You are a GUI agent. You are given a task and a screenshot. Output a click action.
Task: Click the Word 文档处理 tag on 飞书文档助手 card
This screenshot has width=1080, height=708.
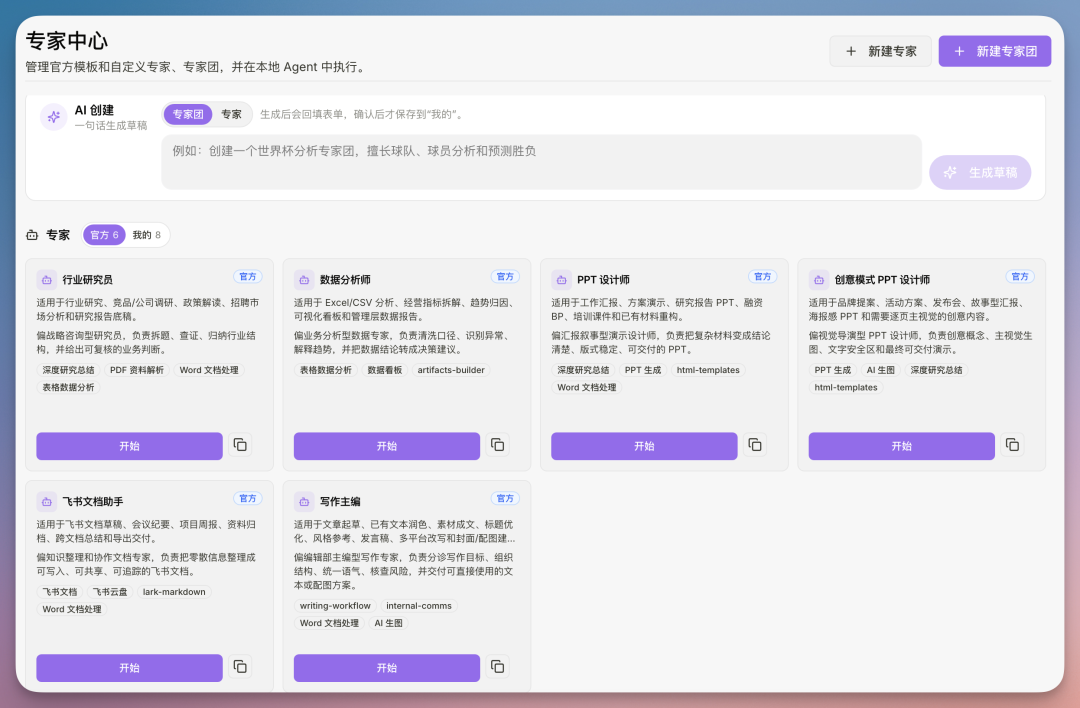[x=72, y=610]
